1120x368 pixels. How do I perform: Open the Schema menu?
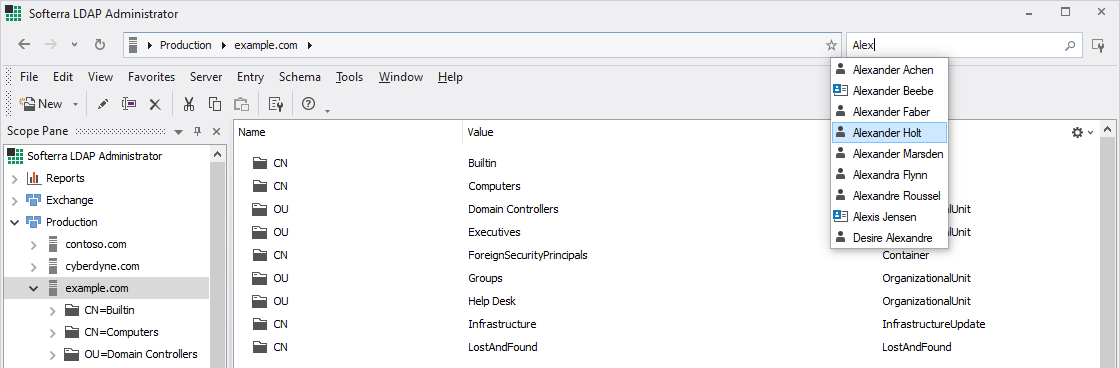(299, 77)
